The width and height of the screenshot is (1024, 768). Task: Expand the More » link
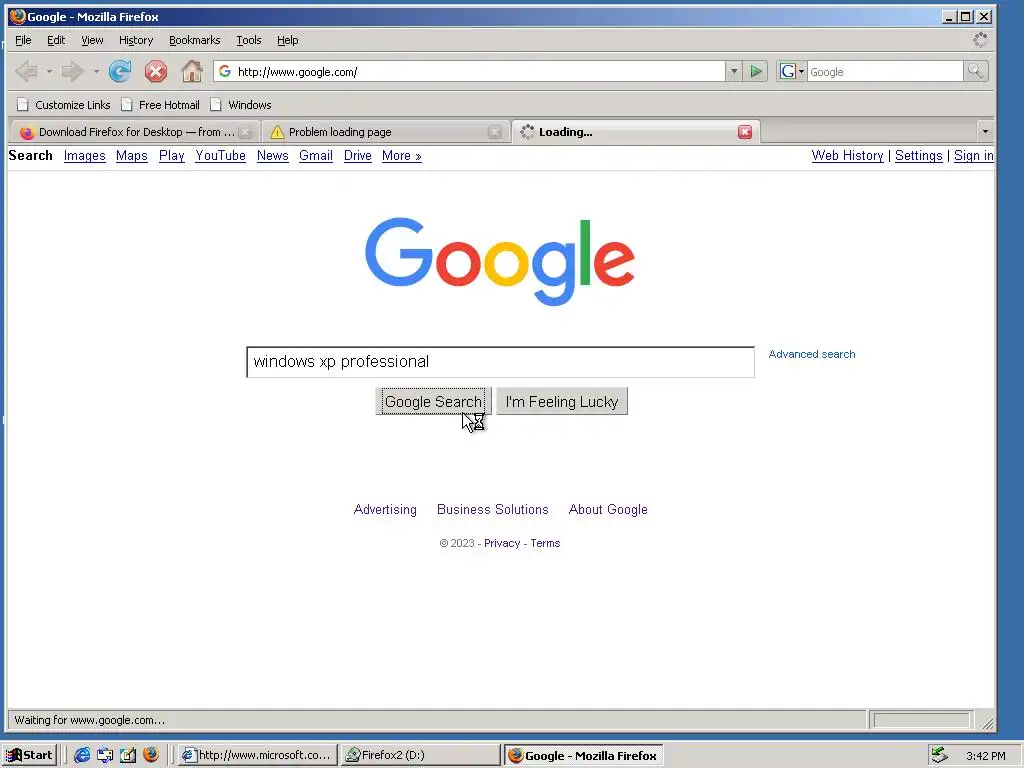click(401, 155)
